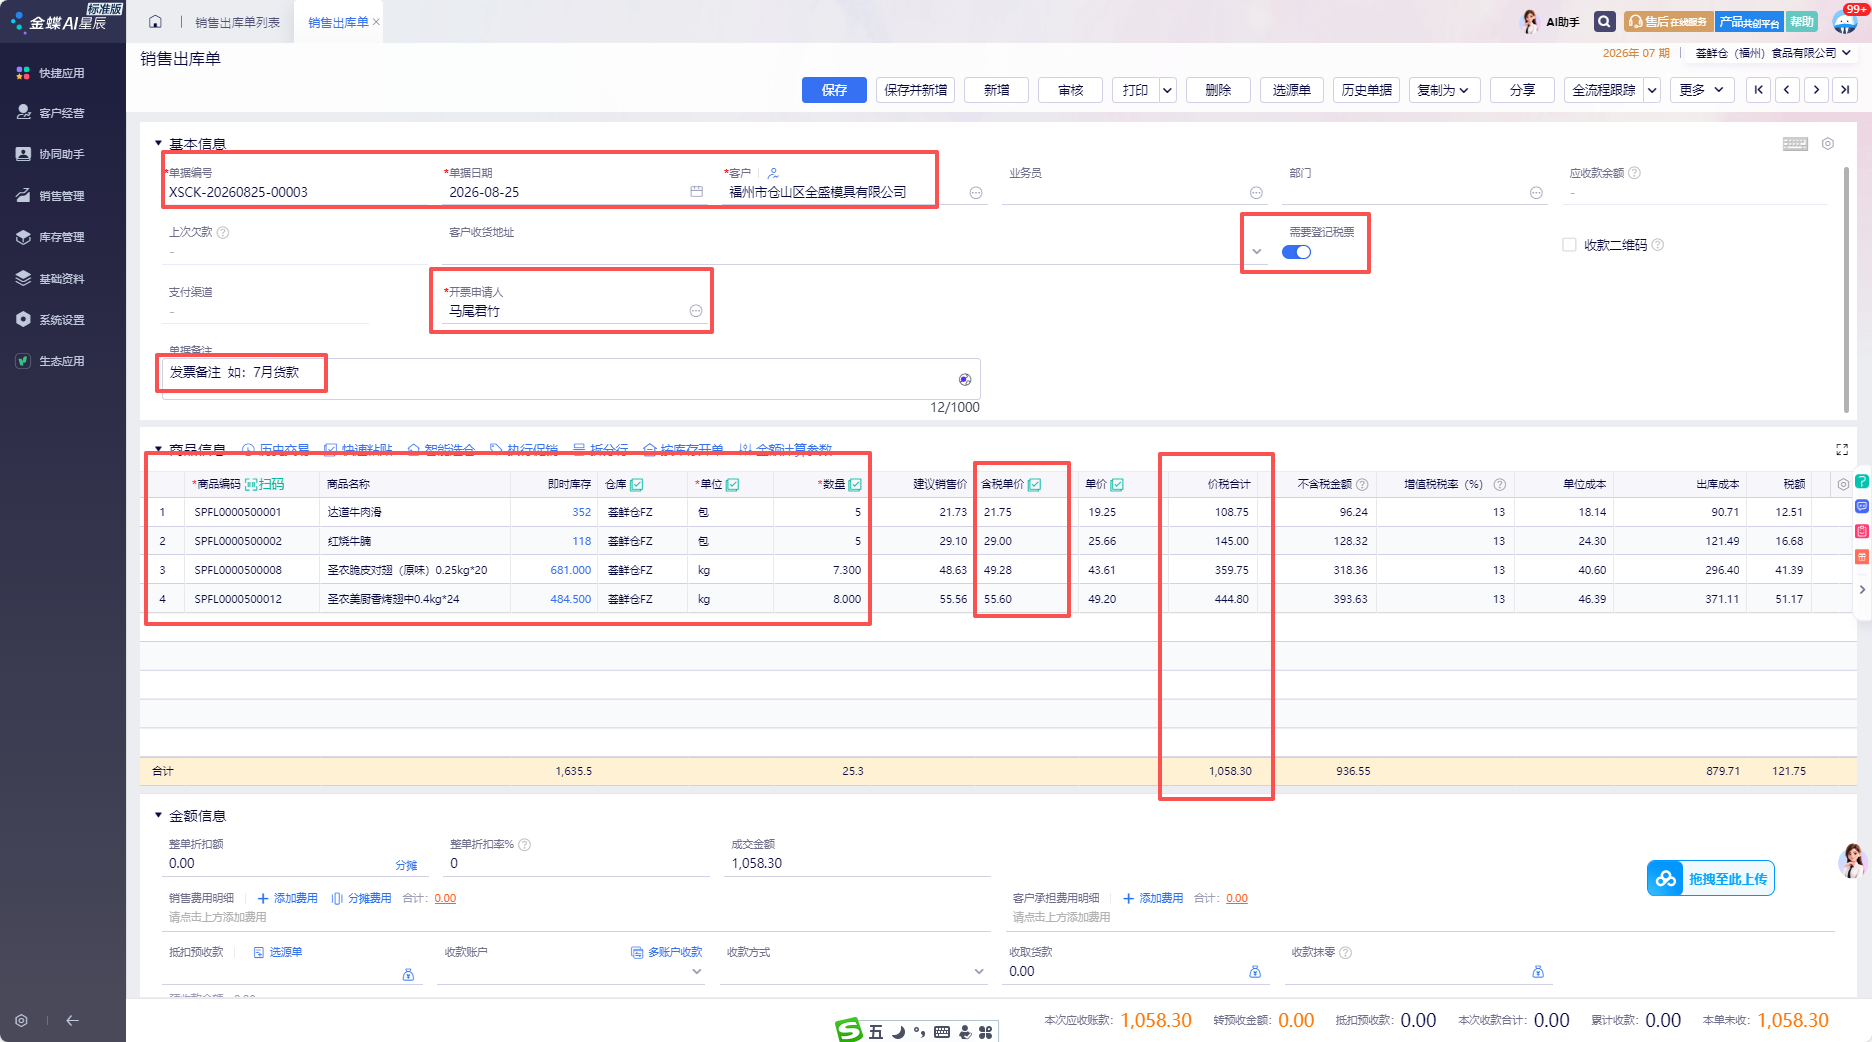
Task: Click the 审核 button
Action: (1070, 90)
